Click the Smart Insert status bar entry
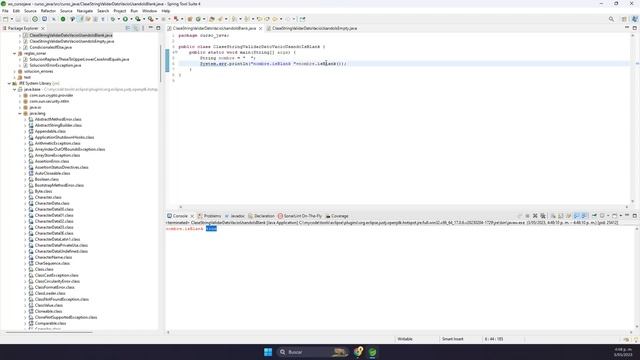 (x=452, y=339)
